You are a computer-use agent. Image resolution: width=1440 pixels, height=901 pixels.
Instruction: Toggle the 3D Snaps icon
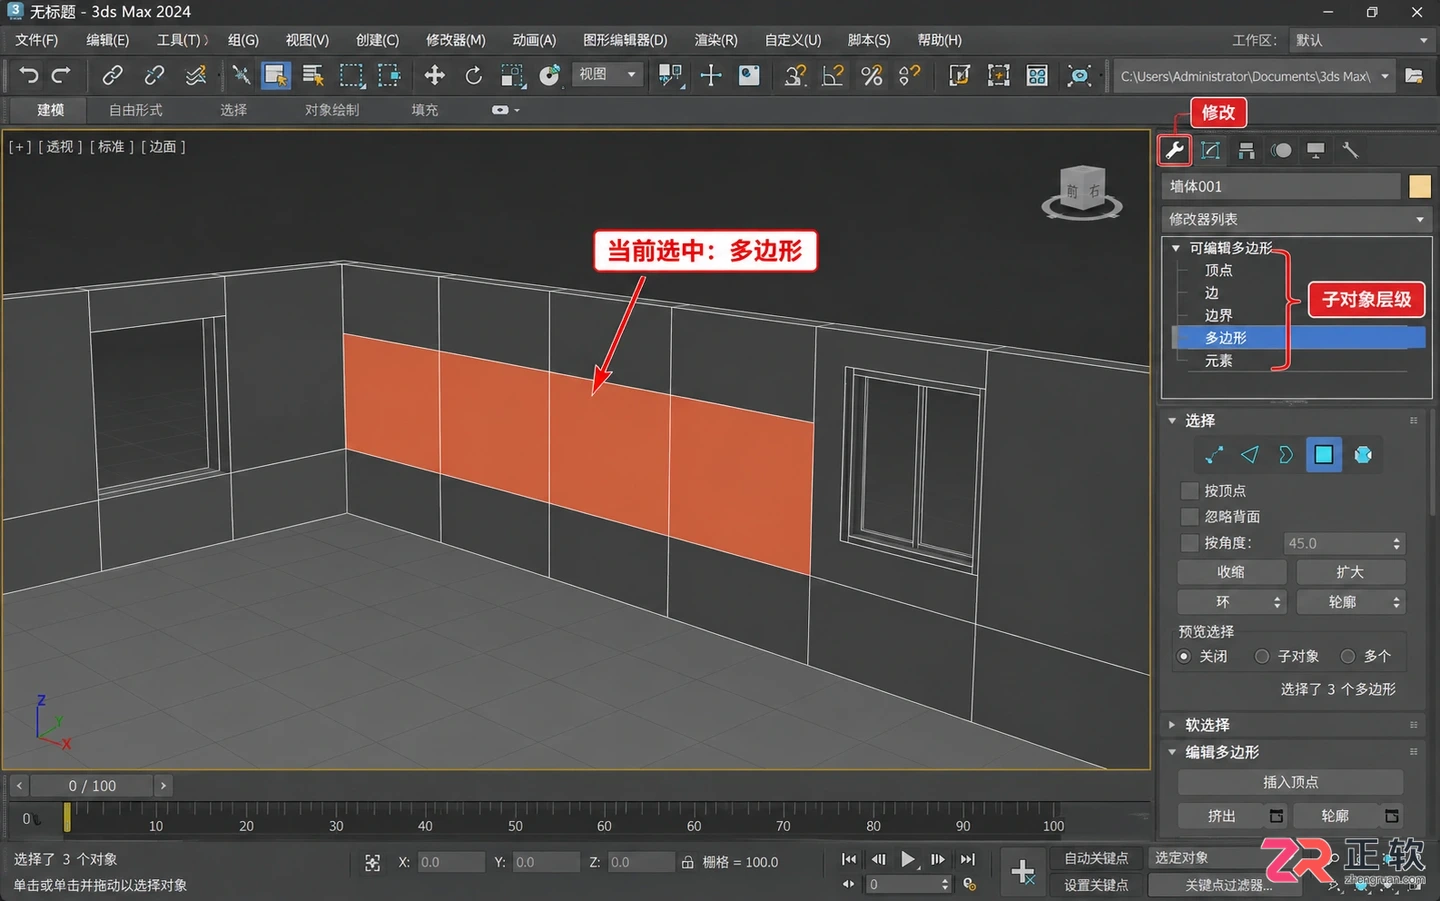tap(795, 75)
